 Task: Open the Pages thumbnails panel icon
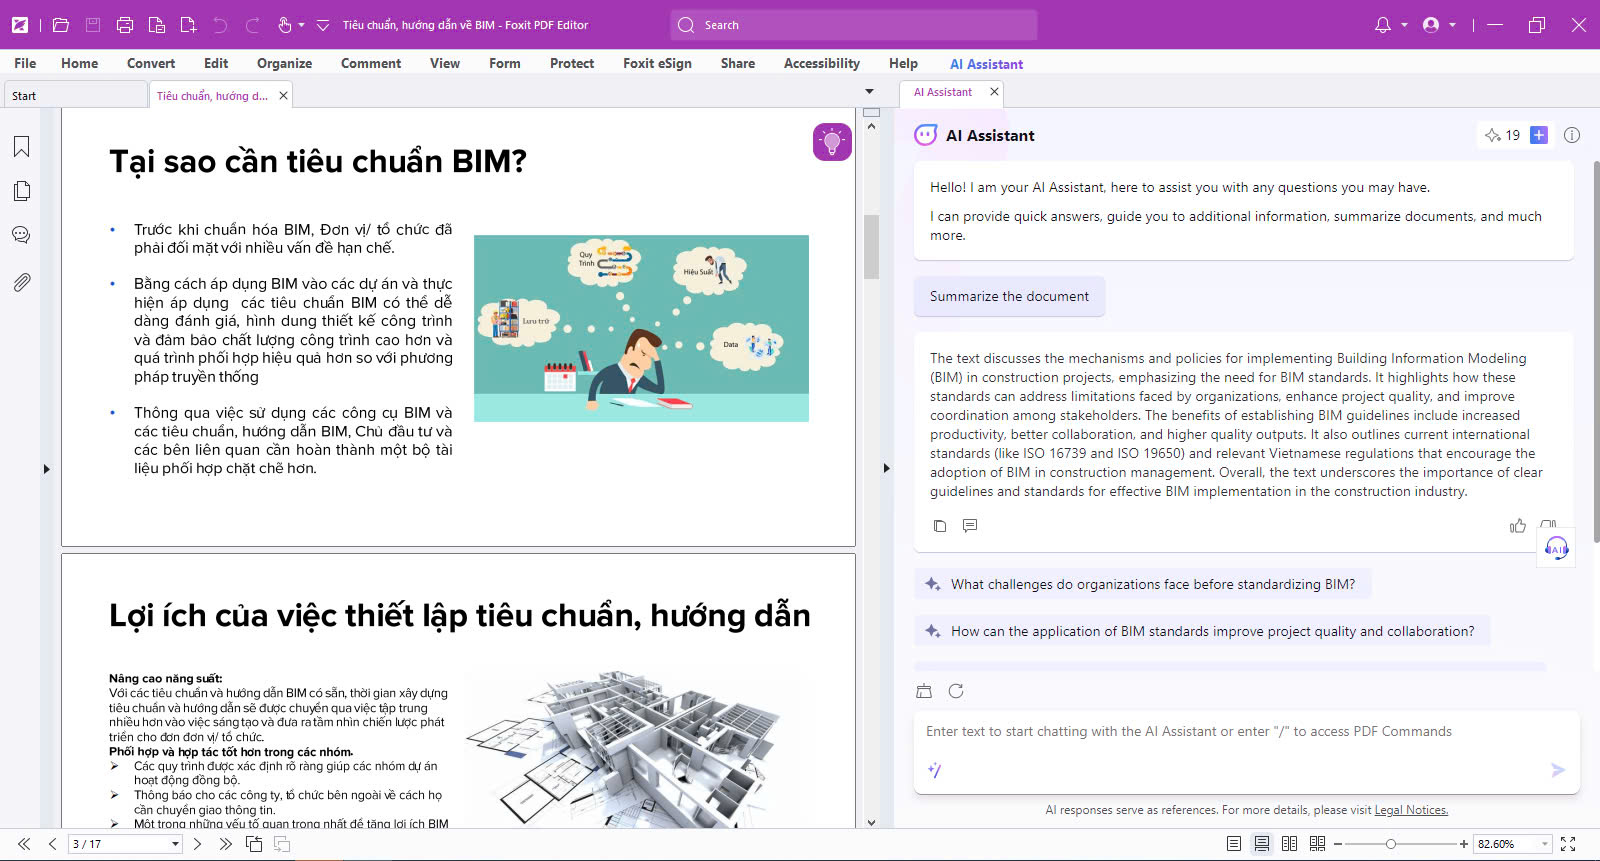click(21, 191)
